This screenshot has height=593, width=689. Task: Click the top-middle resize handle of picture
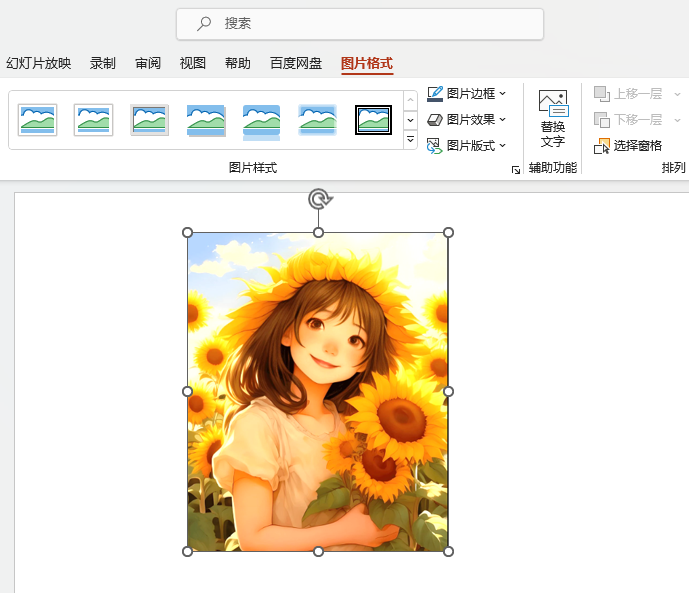point(319,232)
